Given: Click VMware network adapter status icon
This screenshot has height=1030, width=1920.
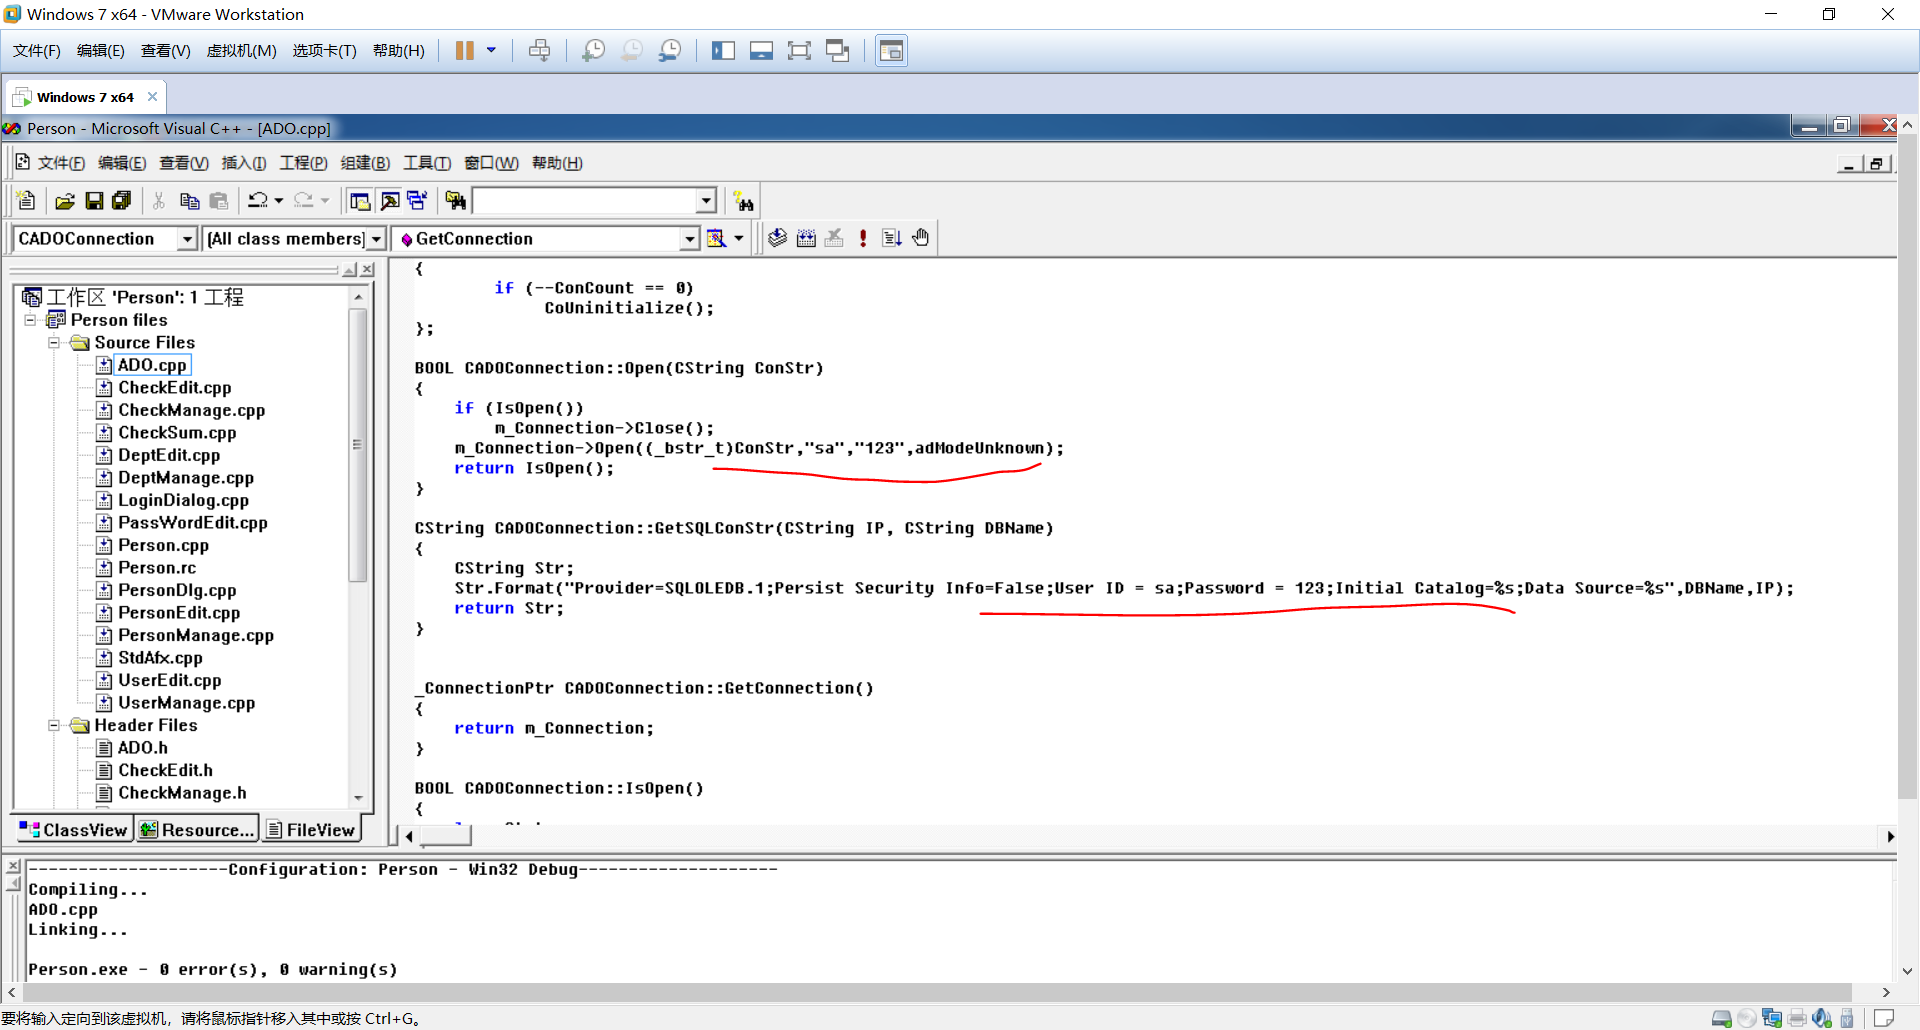Looking at the screenshot, I should 1772,1019.
